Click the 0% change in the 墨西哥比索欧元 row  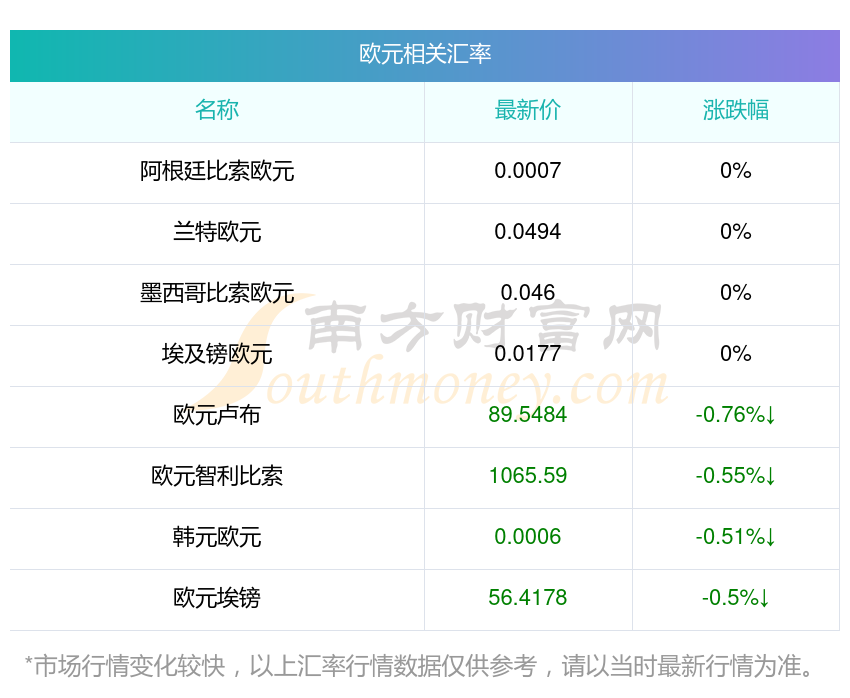click(736, 293)
